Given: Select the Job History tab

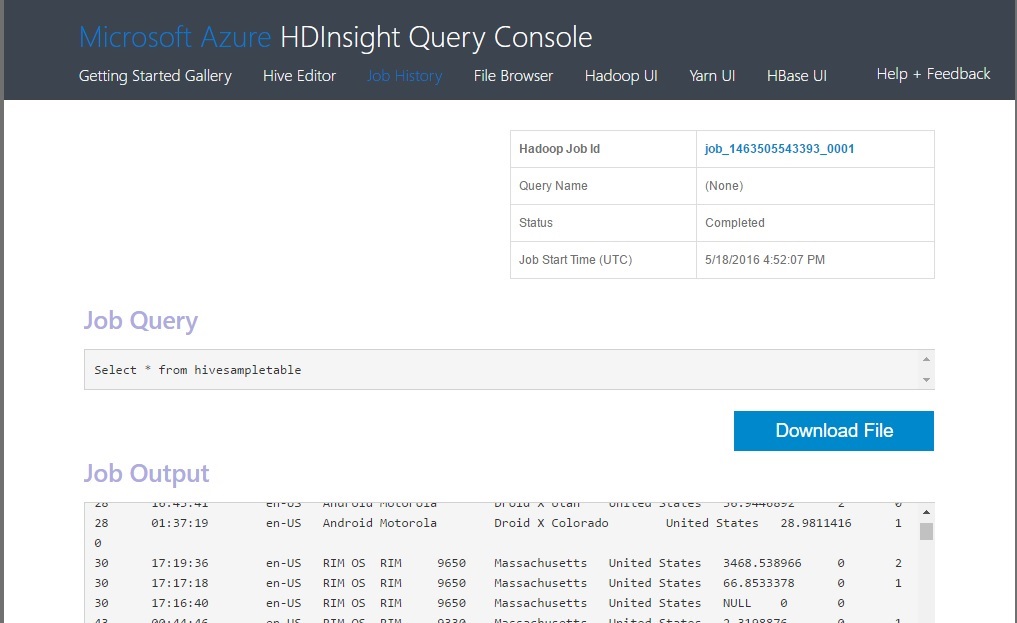Looking at the screenshot, I should pyautogui.click(x=404, y=76).
